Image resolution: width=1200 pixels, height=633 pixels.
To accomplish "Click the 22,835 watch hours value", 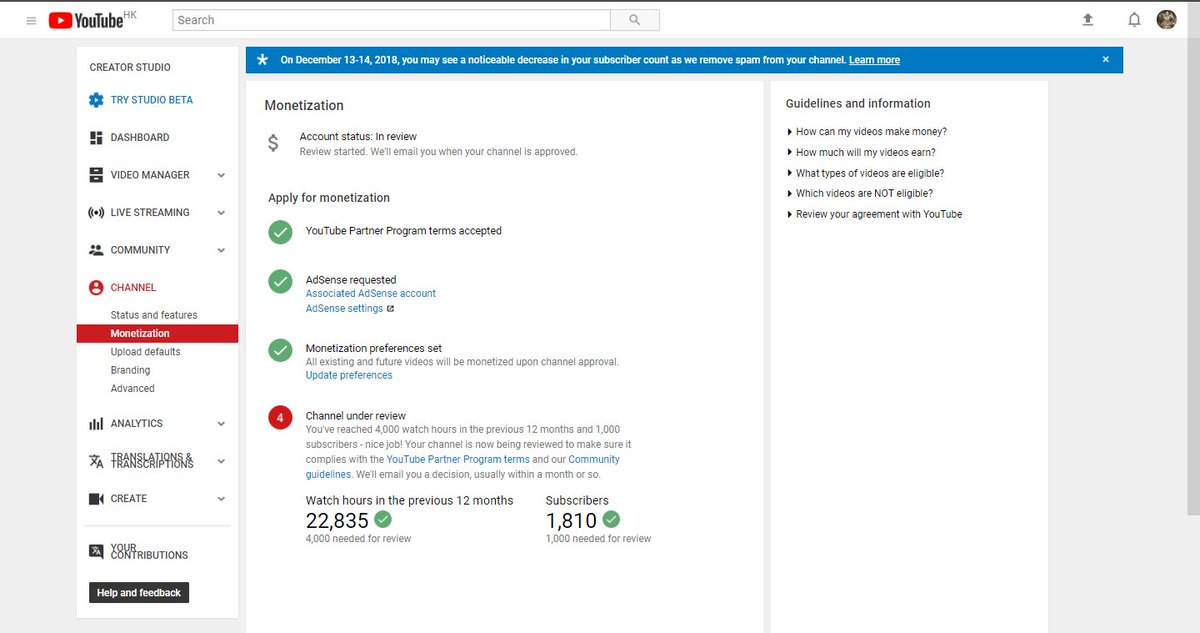I will click(x=337, y=520).
